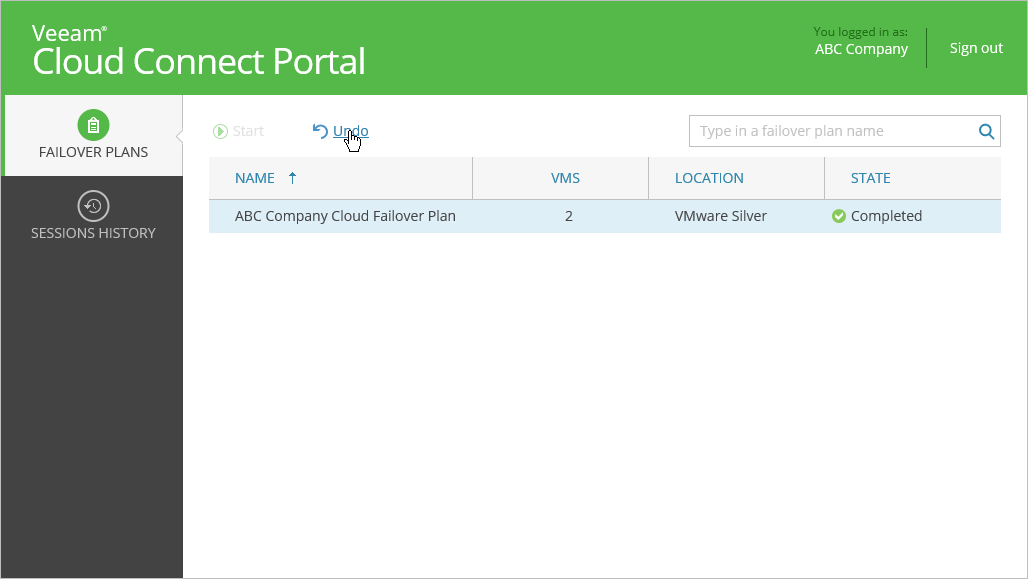Click the sort arrow beside NAME
1028x579 pixels.
[292, 178]
